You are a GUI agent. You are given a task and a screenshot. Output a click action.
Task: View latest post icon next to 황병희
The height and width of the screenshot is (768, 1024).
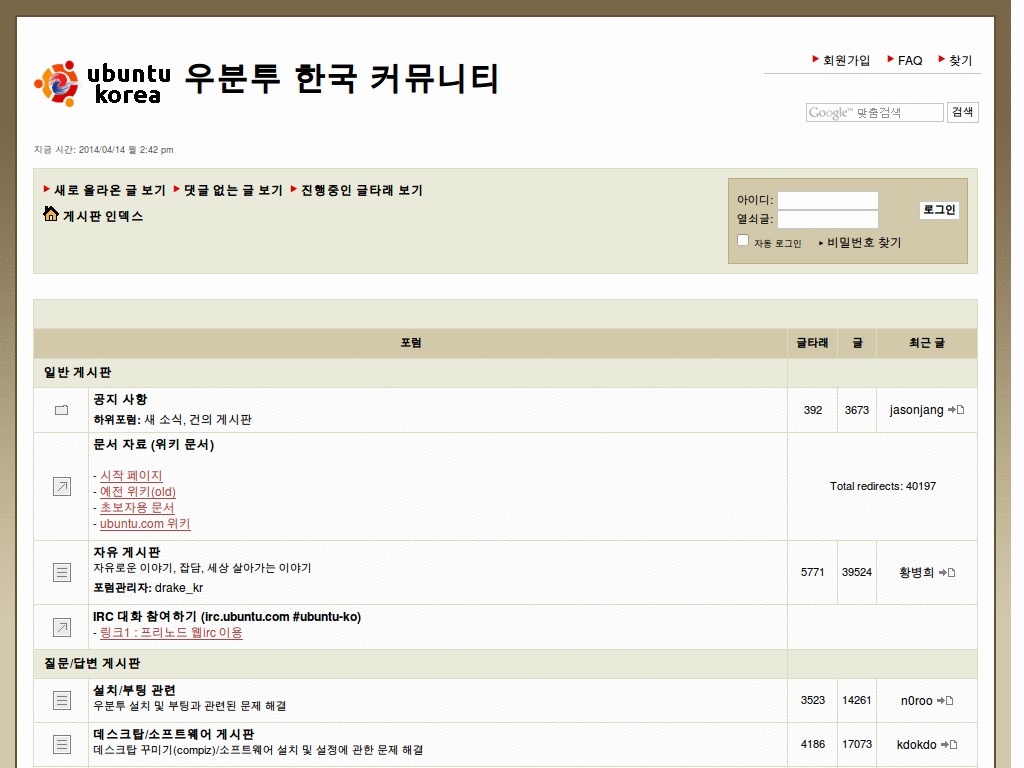[x=947, y=573]
